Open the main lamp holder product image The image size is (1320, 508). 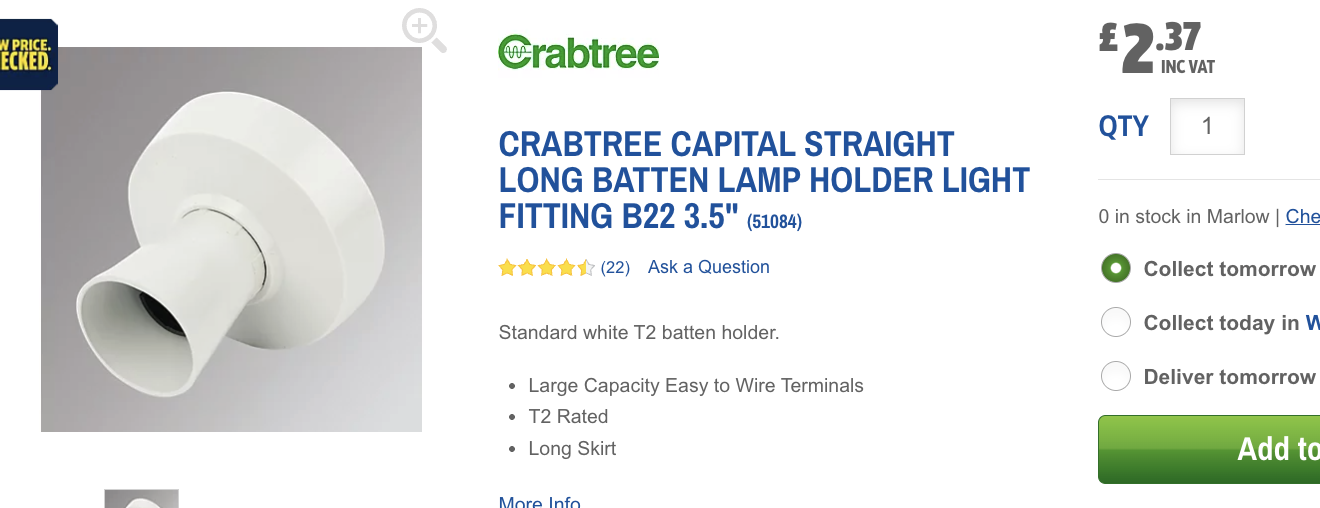[231, 240]
